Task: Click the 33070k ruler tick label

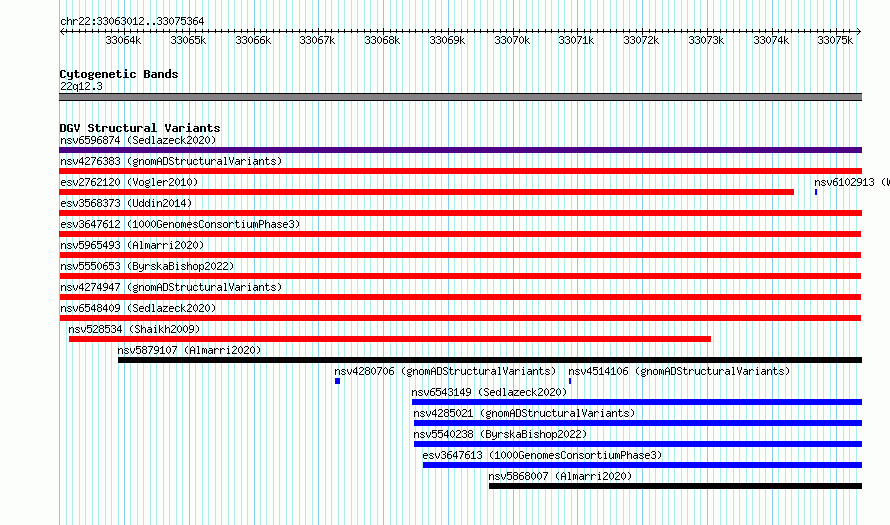Action: point(512,40)
